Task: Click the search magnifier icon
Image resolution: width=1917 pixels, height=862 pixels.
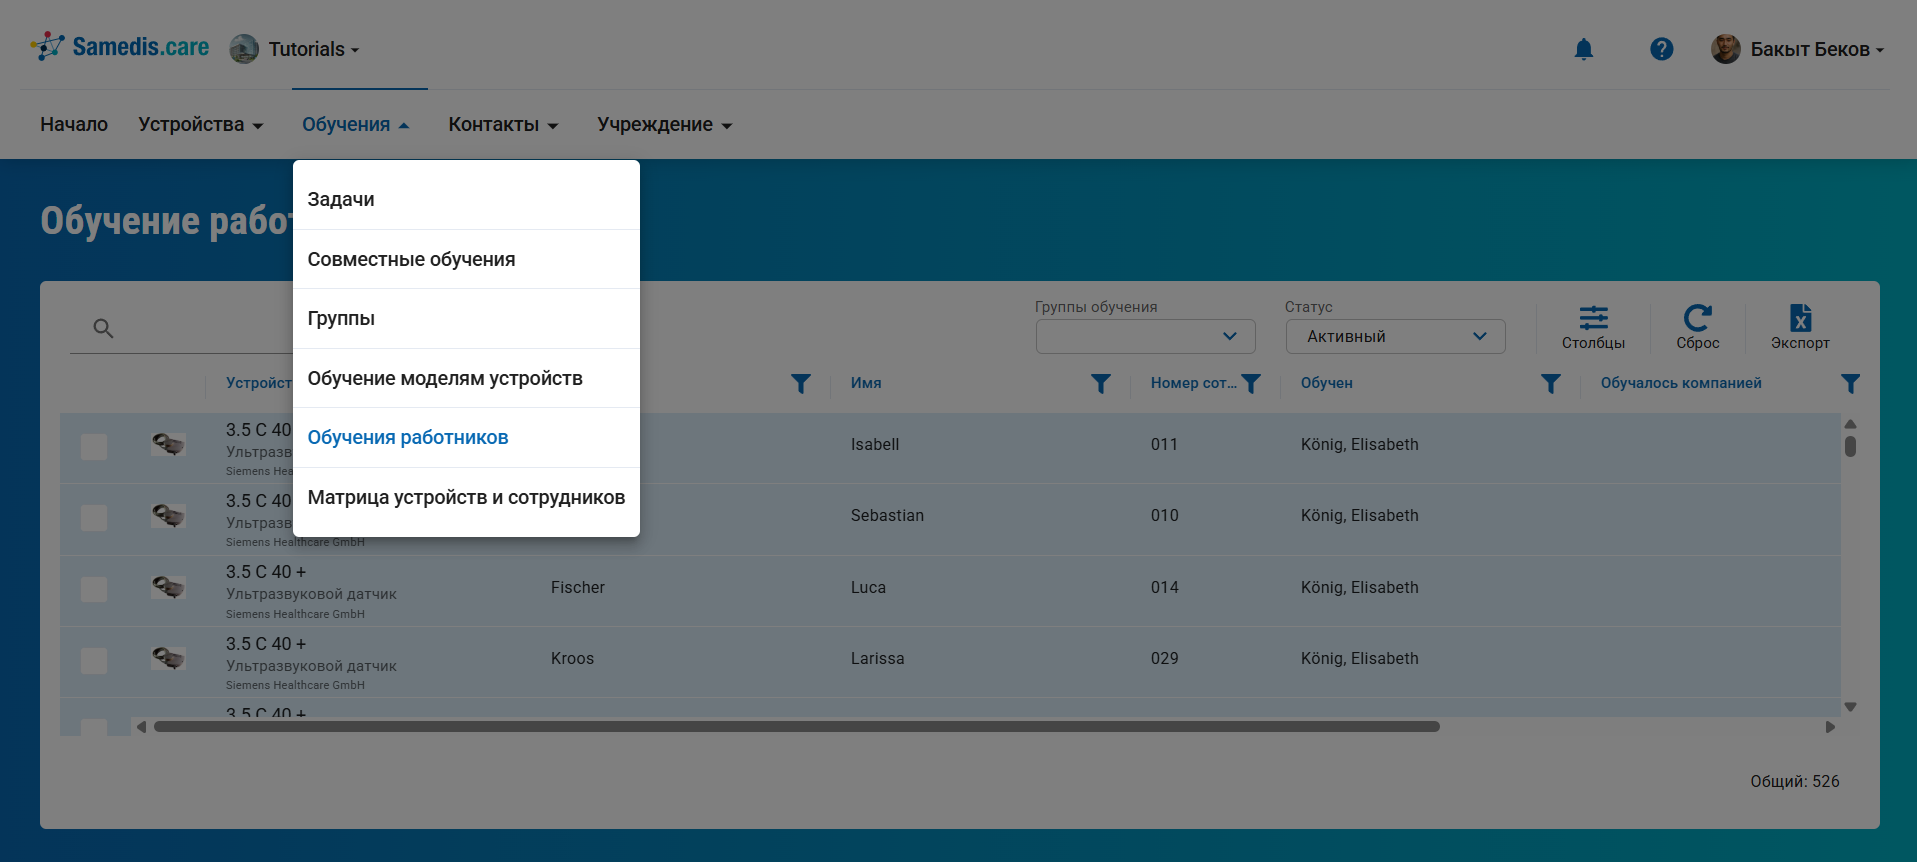Action: pos(103,328)
